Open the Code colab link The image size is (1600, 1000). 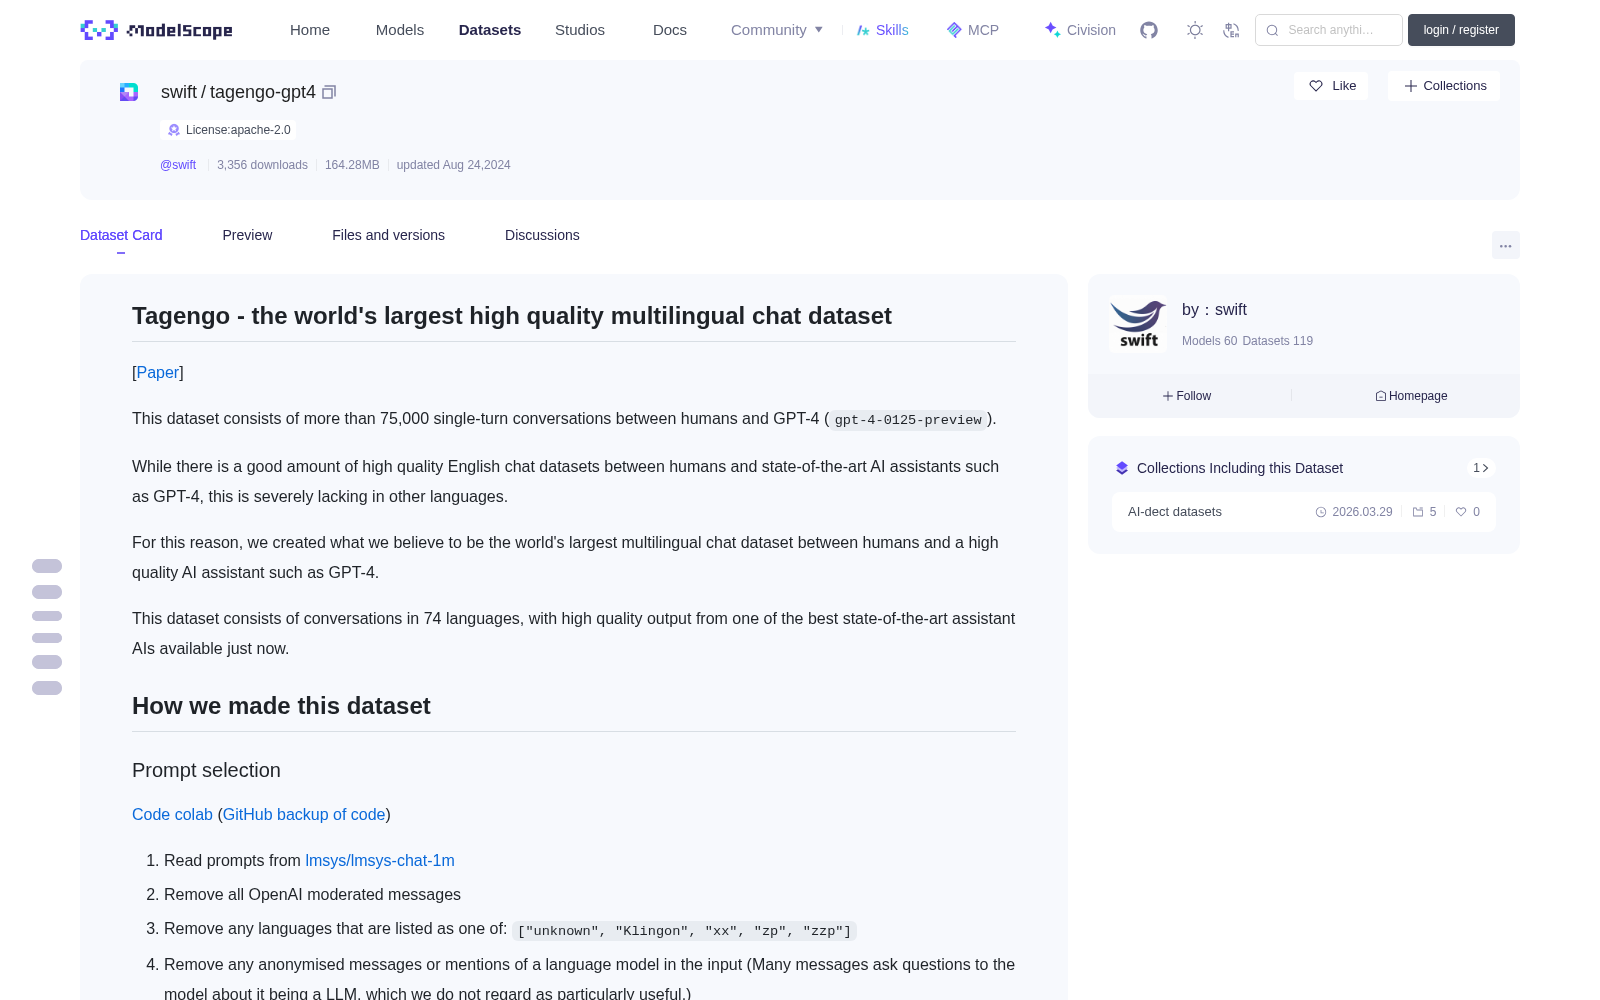click(x=172, y=814)
